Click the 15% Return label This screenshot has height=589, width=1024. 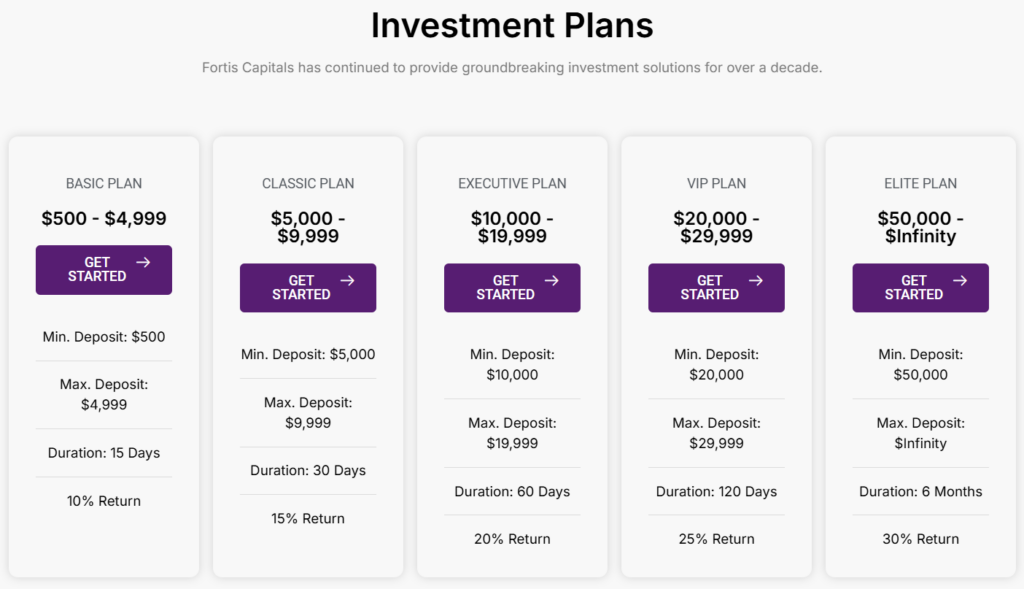(x=308, y=519)
